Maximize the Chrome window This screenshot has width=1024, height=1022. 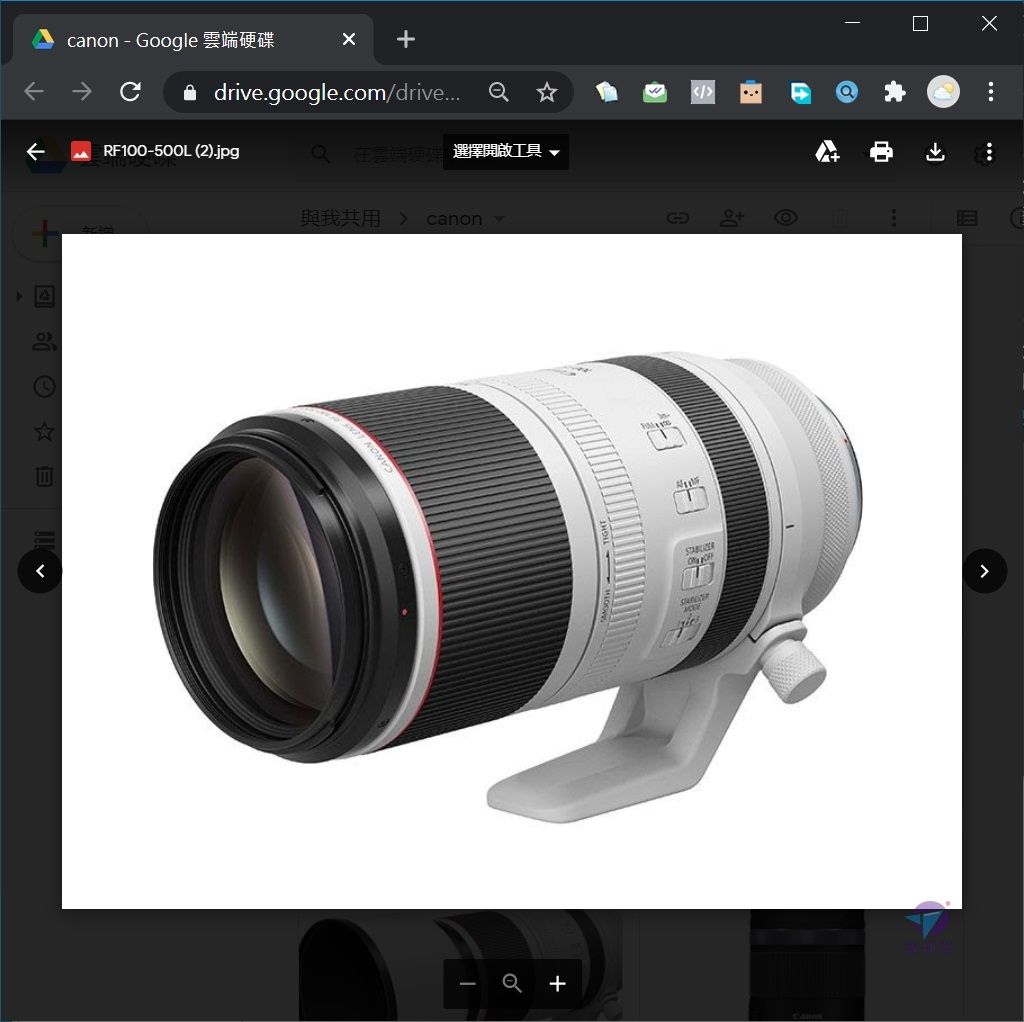coord(920,24)
